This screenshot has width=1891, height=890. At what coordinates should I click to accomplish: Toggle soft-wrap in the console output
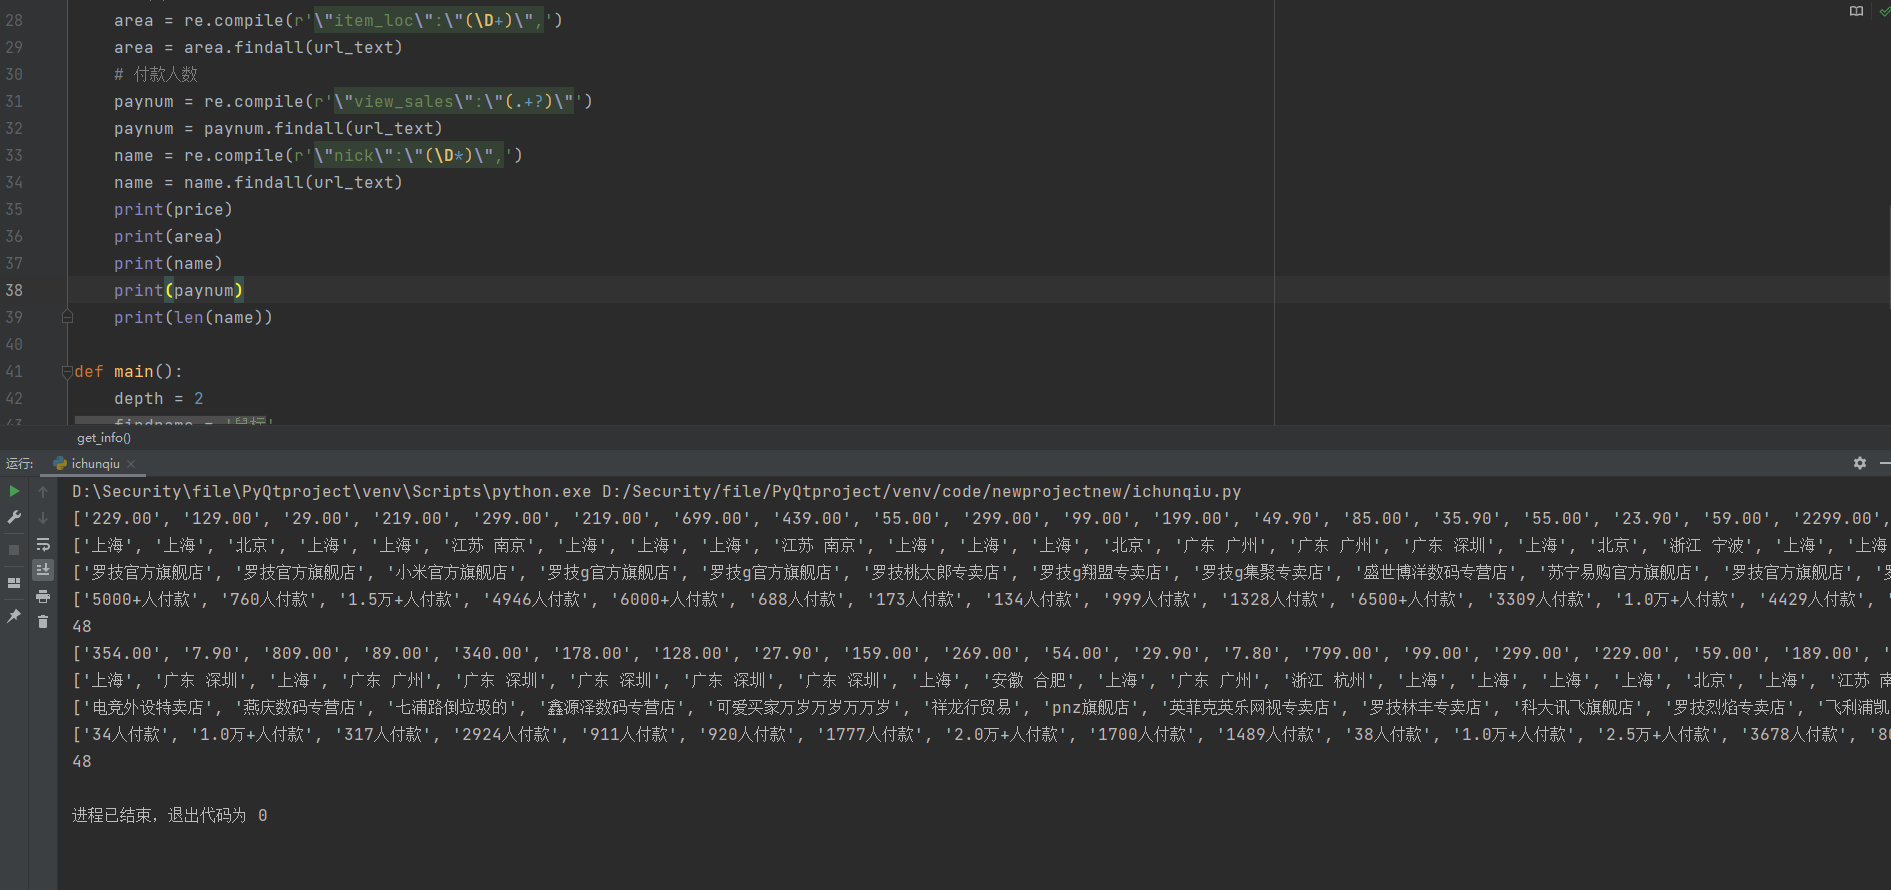pos(43,544)
